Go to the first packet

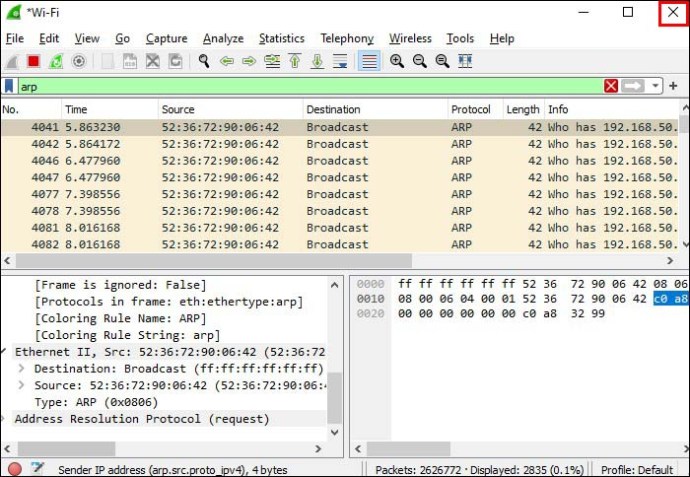295,61
